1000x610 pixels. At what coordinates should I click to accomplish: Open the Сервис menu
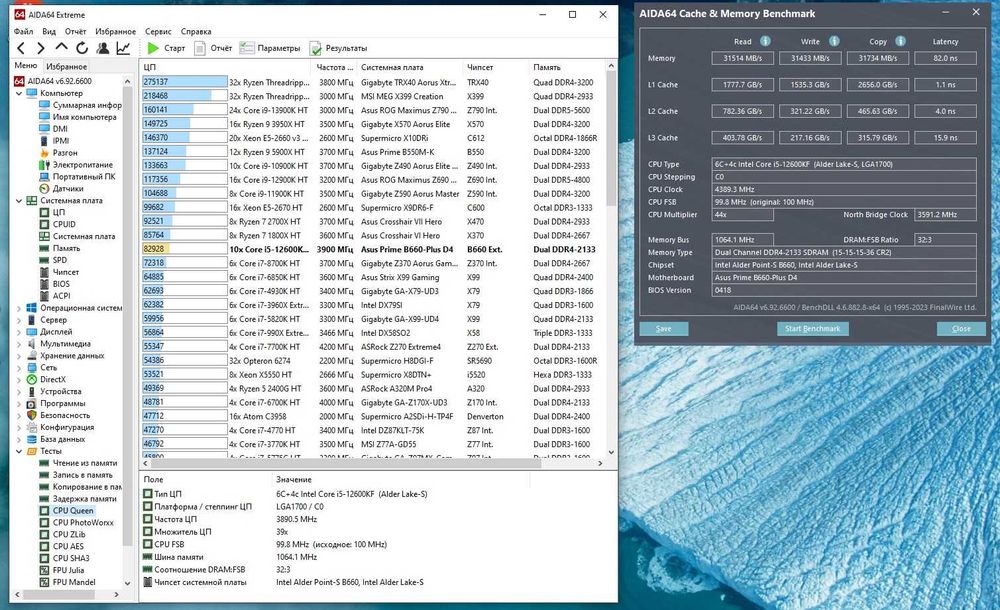[x=158, y=31]
